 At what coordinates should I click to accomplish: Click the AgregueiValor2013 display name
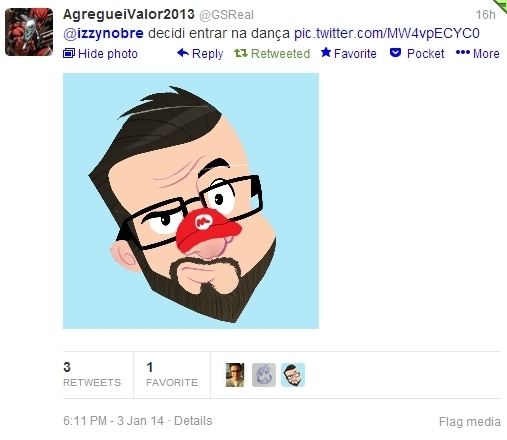point(129,14)
